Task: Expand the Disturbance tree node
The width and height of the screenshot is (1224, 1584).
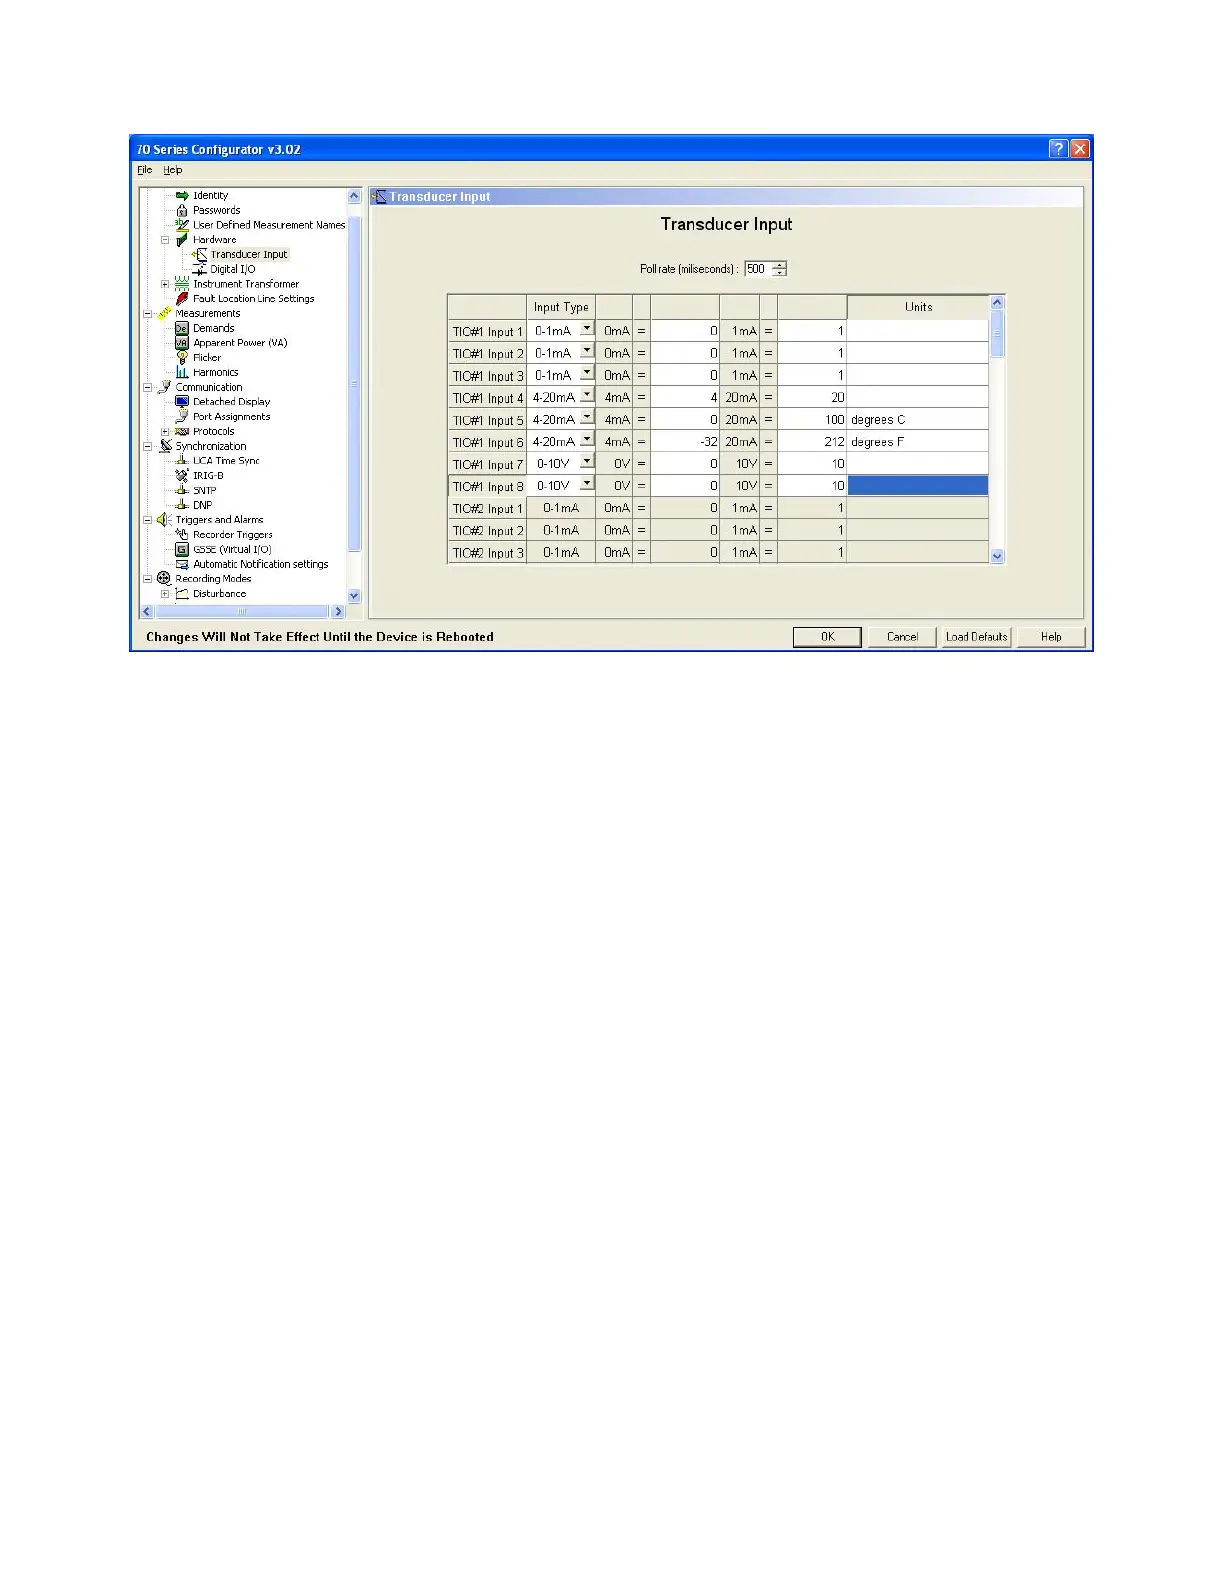Action: pyautogui.click(x=165, y=593)
